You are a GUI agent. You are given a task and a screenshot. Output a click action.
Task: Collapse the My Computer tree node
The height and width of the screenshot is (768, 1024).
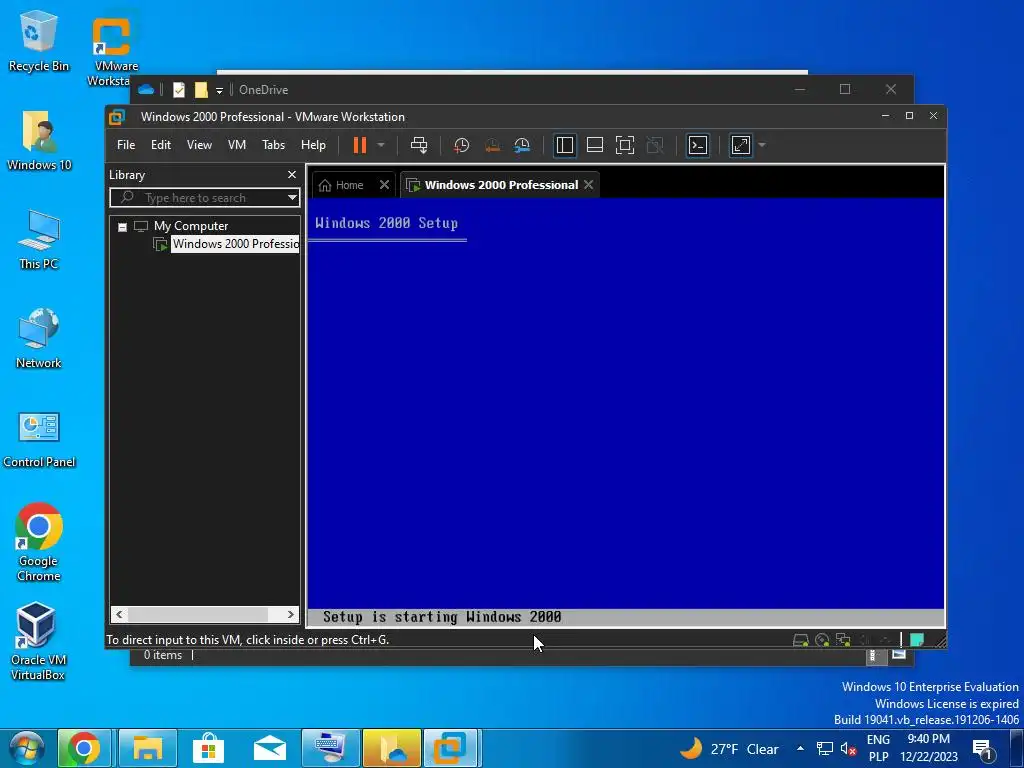click(122, 227)
